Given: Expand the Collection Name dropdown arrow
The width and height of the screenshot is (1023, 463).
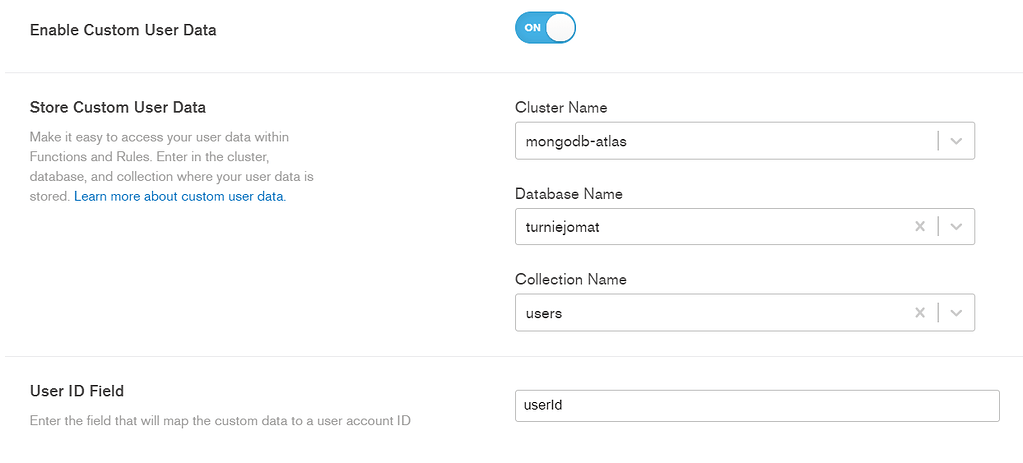Looking at the screenshot, I should [956, 313].
